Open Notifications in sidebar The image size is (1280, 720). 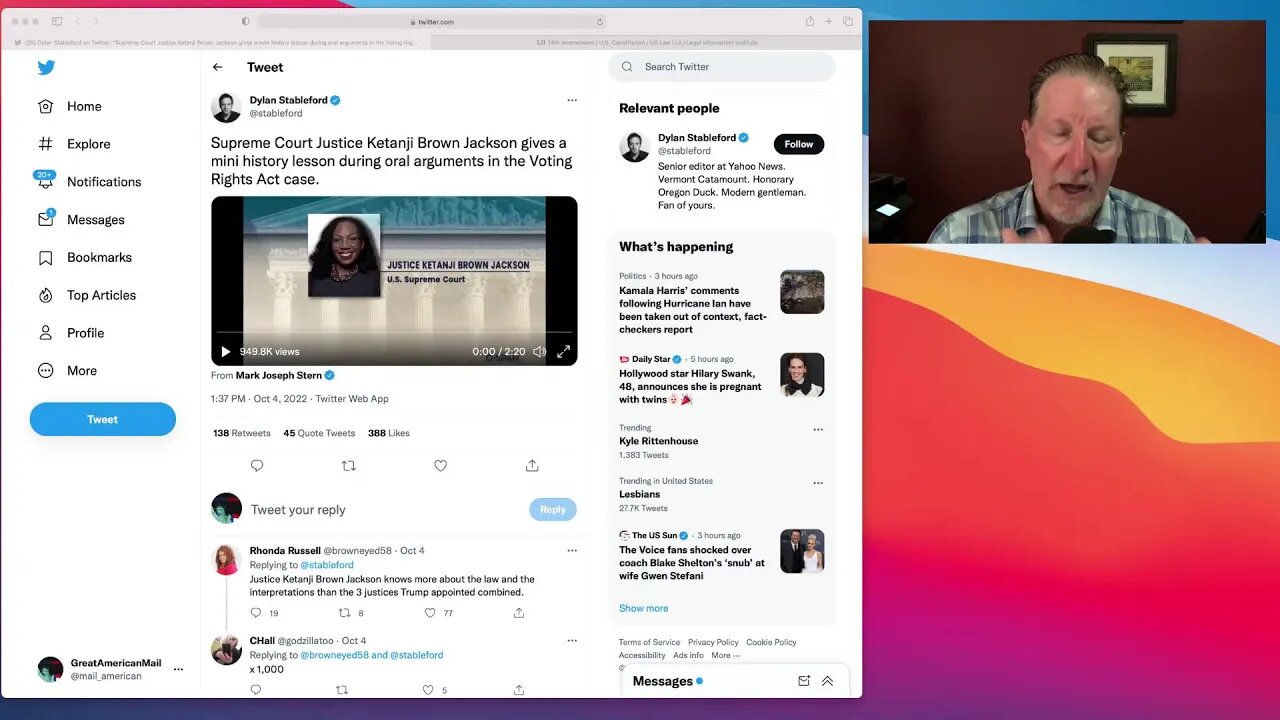tap(89, 182)
